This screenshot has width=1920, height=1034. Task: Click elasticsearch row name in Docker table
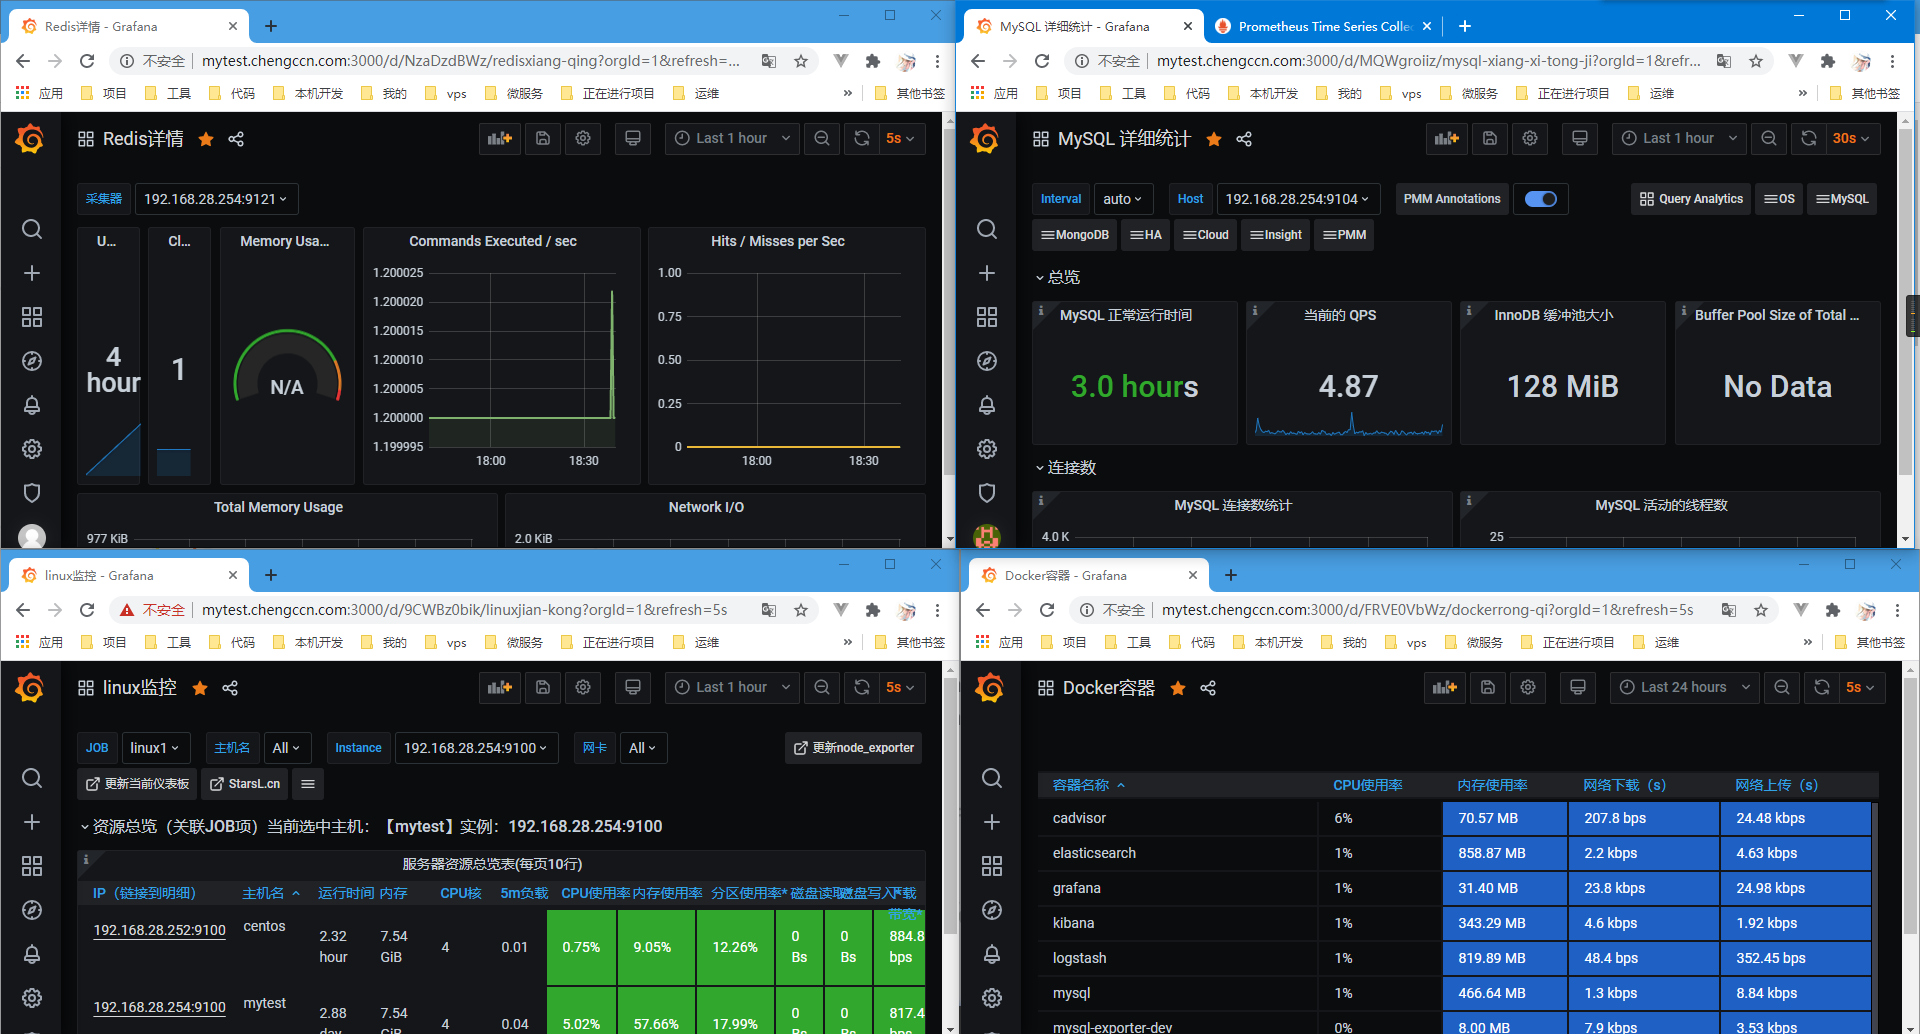pyautogui.click(x=1094, y=853)
